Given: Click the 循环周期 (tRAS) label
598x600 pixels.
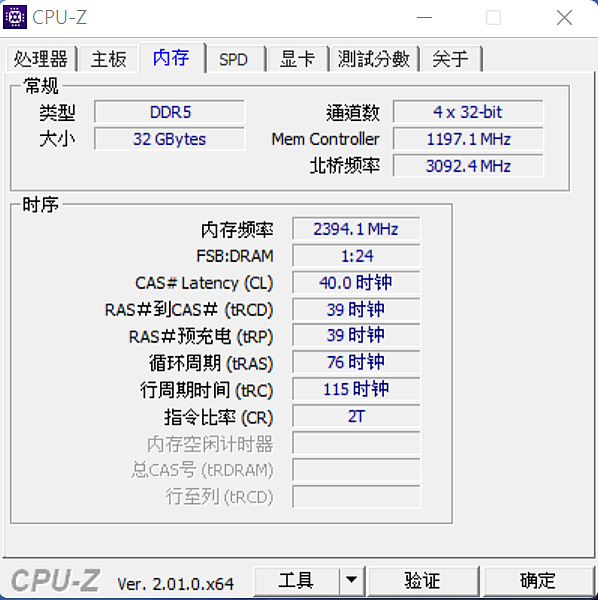Looking at the screenshot, I should 211,363.
